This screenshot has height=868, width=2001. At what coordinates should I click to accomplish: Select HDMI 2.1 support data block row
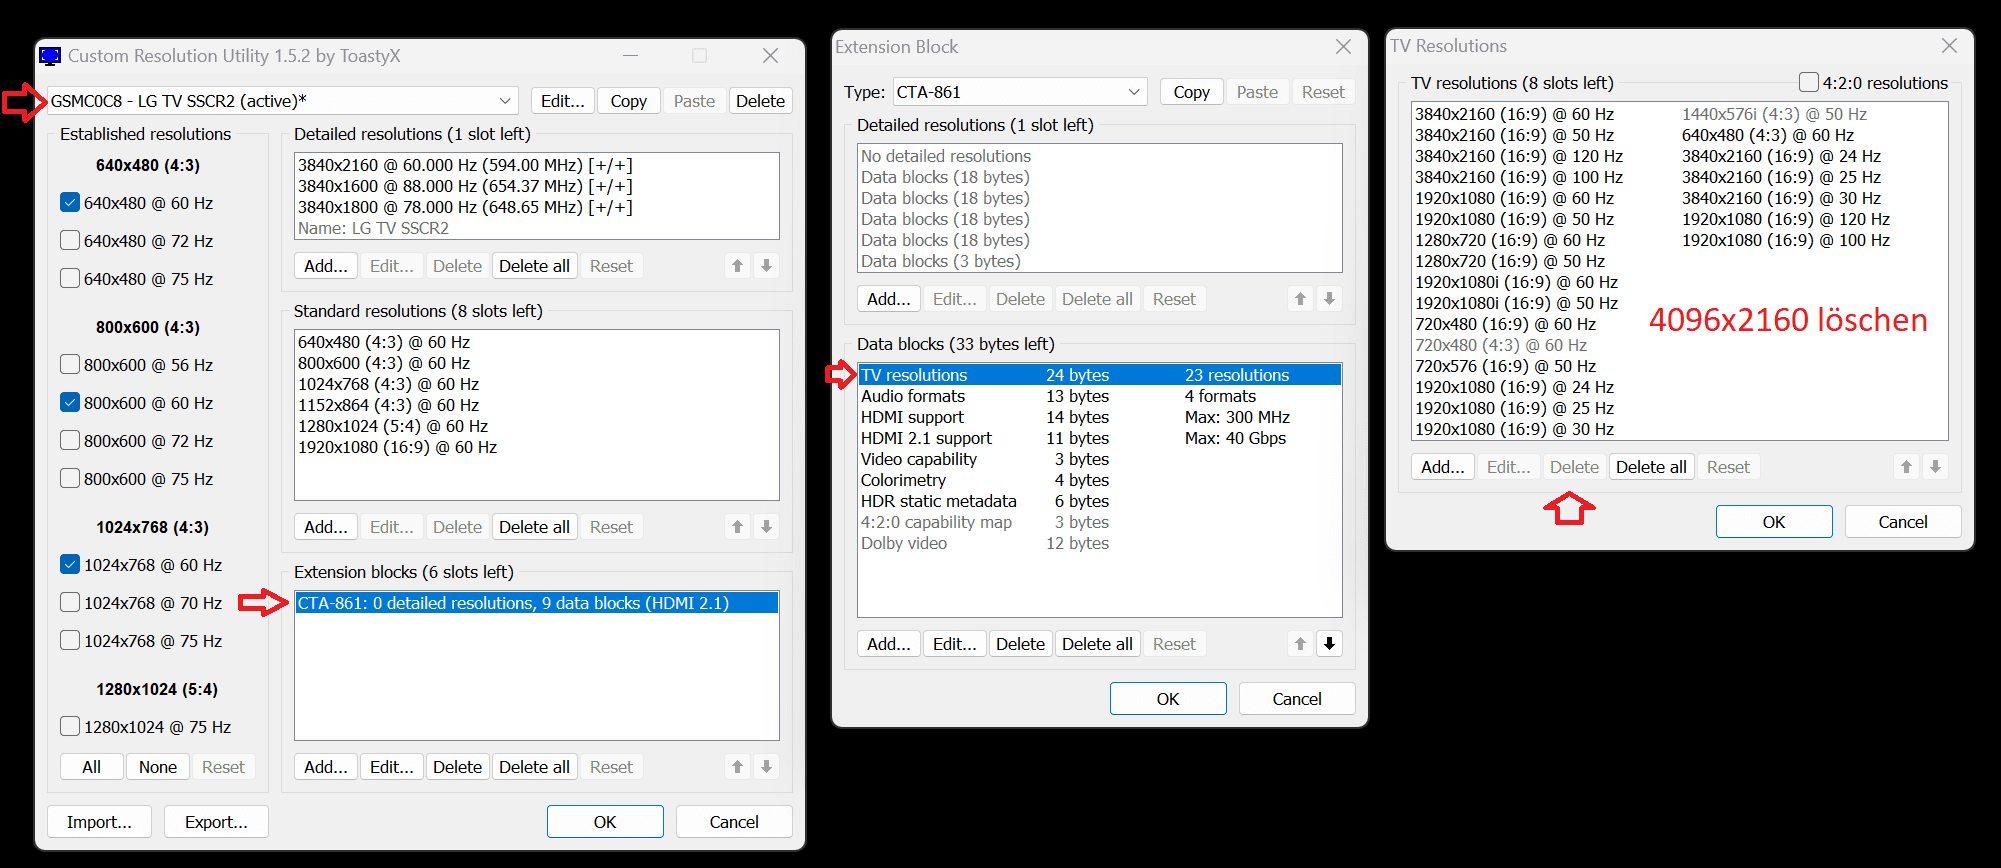point(1100,438)
